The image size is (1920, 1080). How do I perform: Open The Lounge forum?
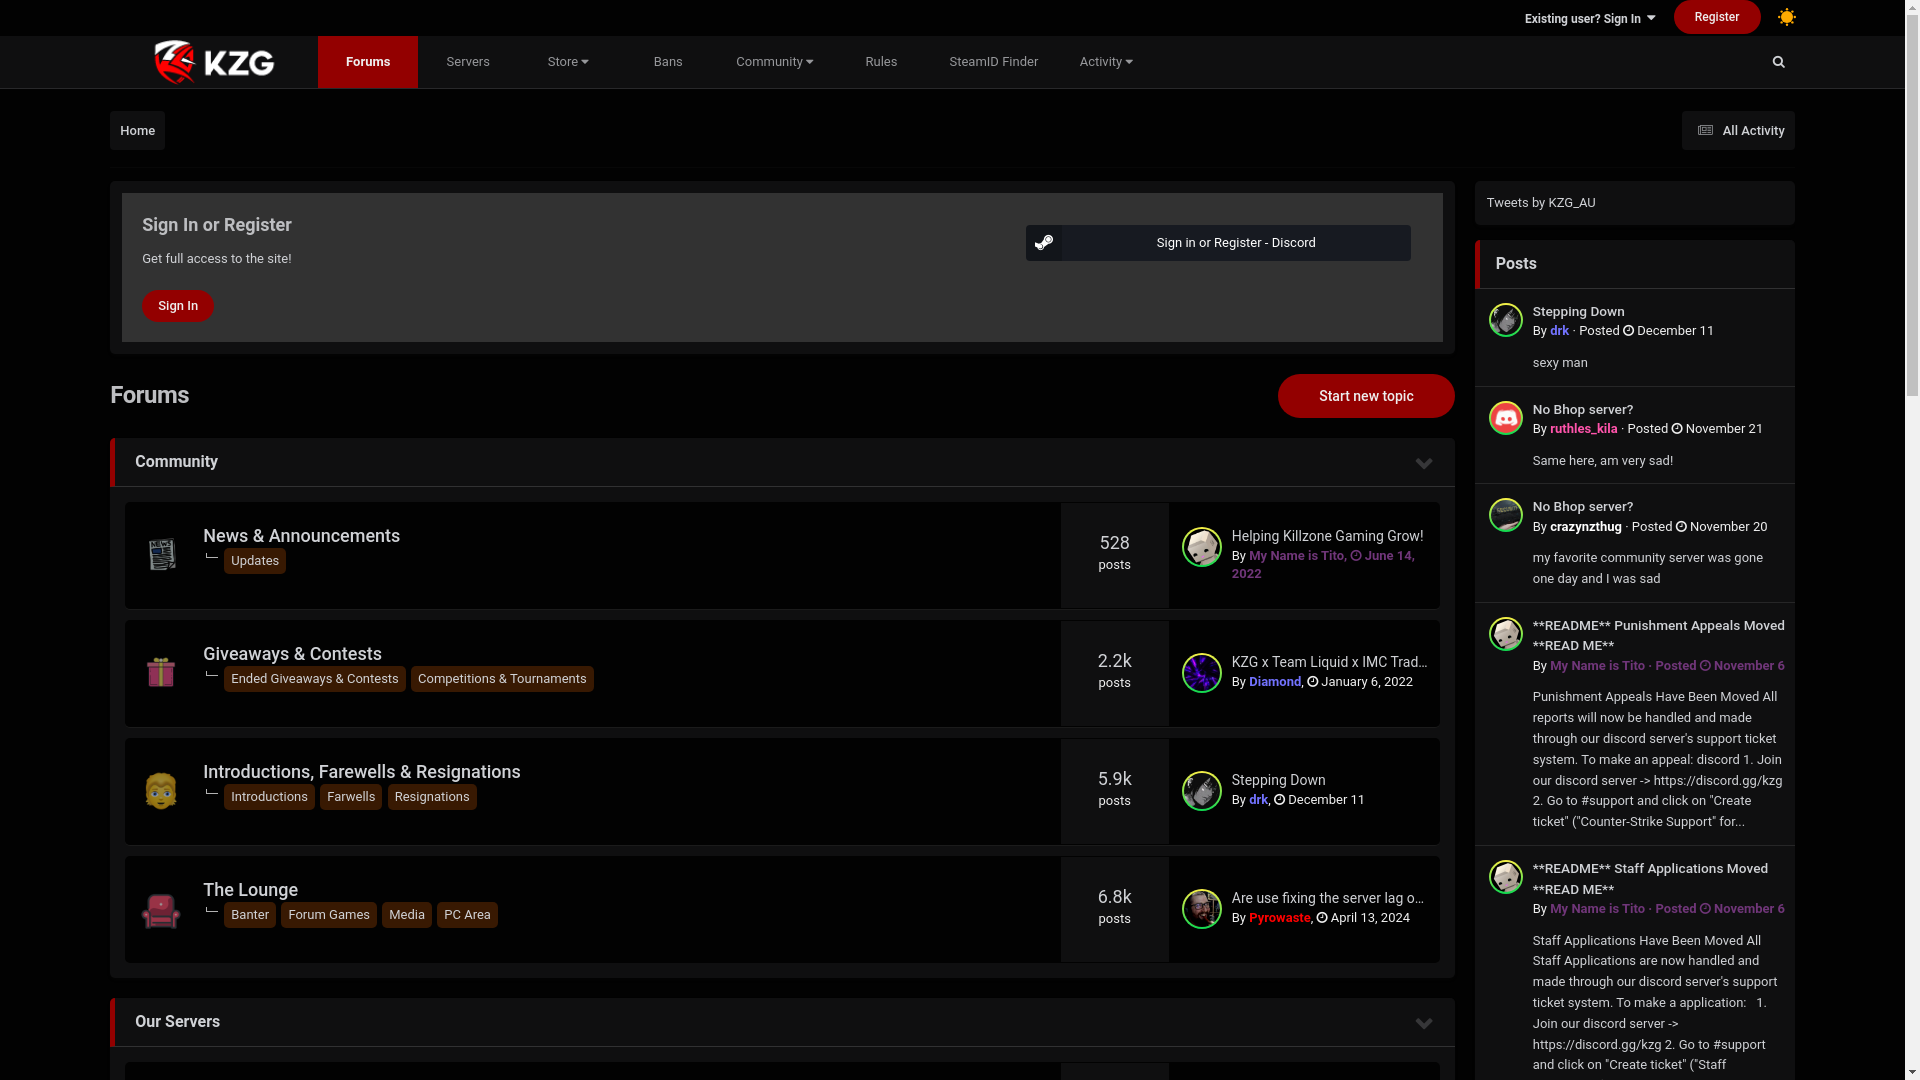pos(250,890)
